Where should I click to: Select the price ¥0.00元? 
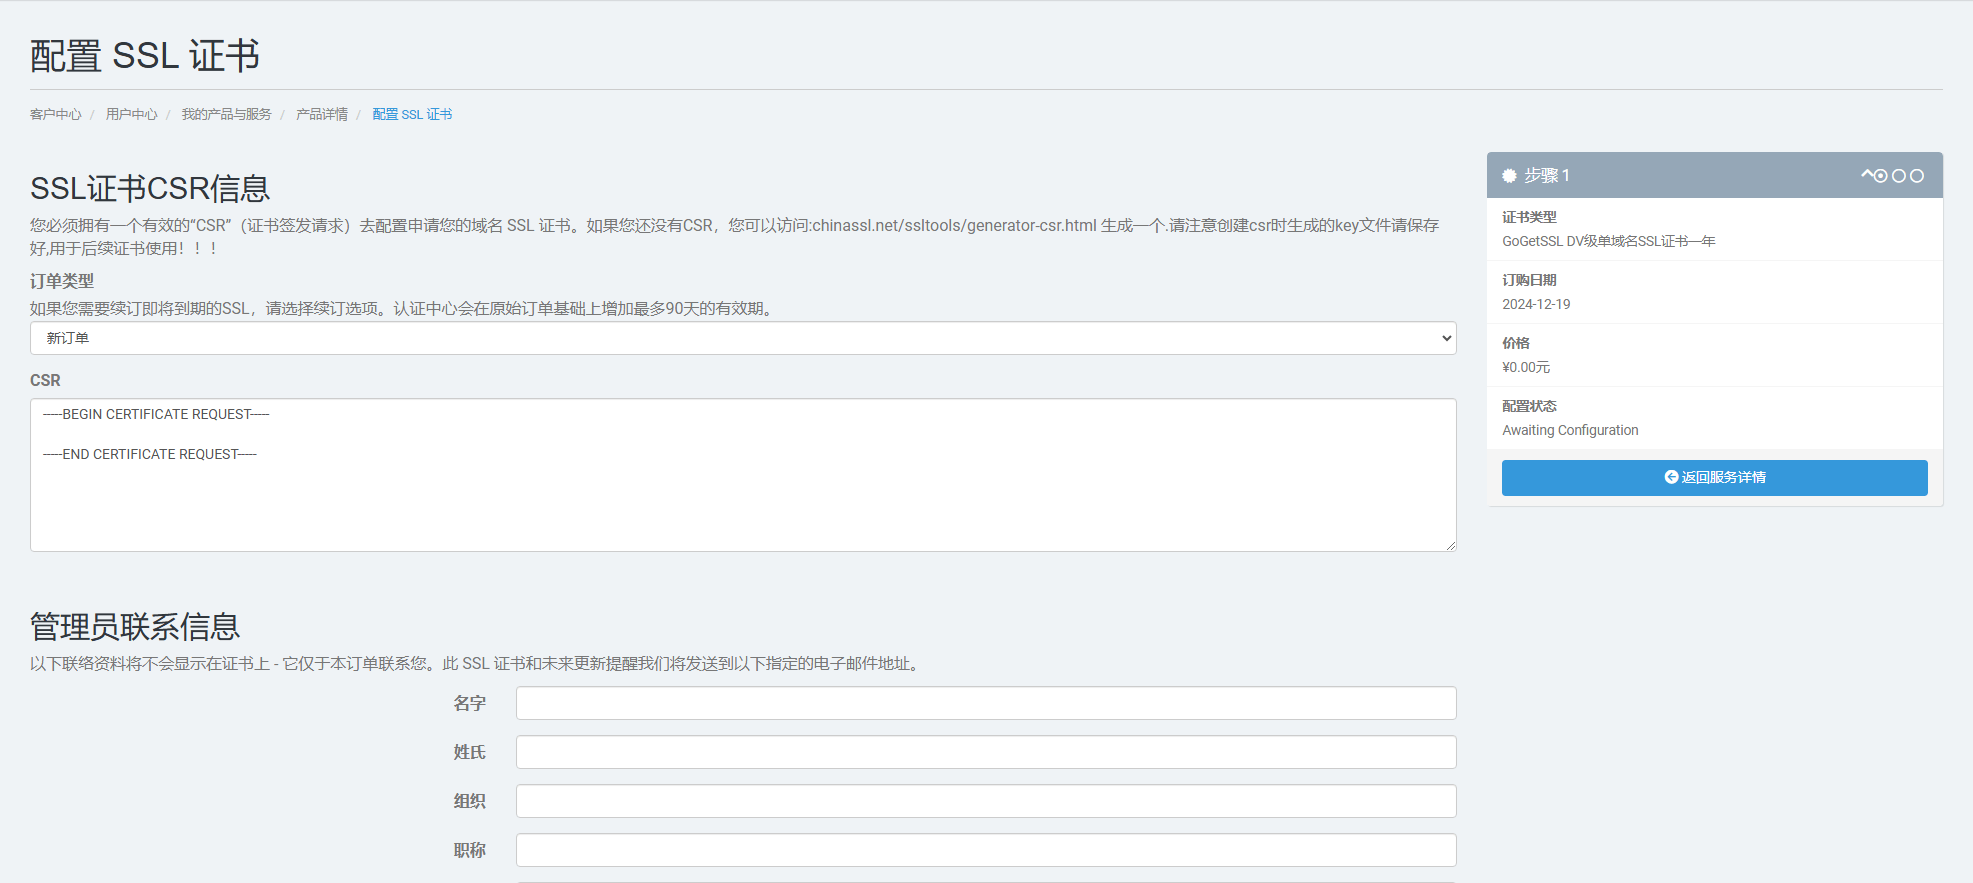point(1526,367)
